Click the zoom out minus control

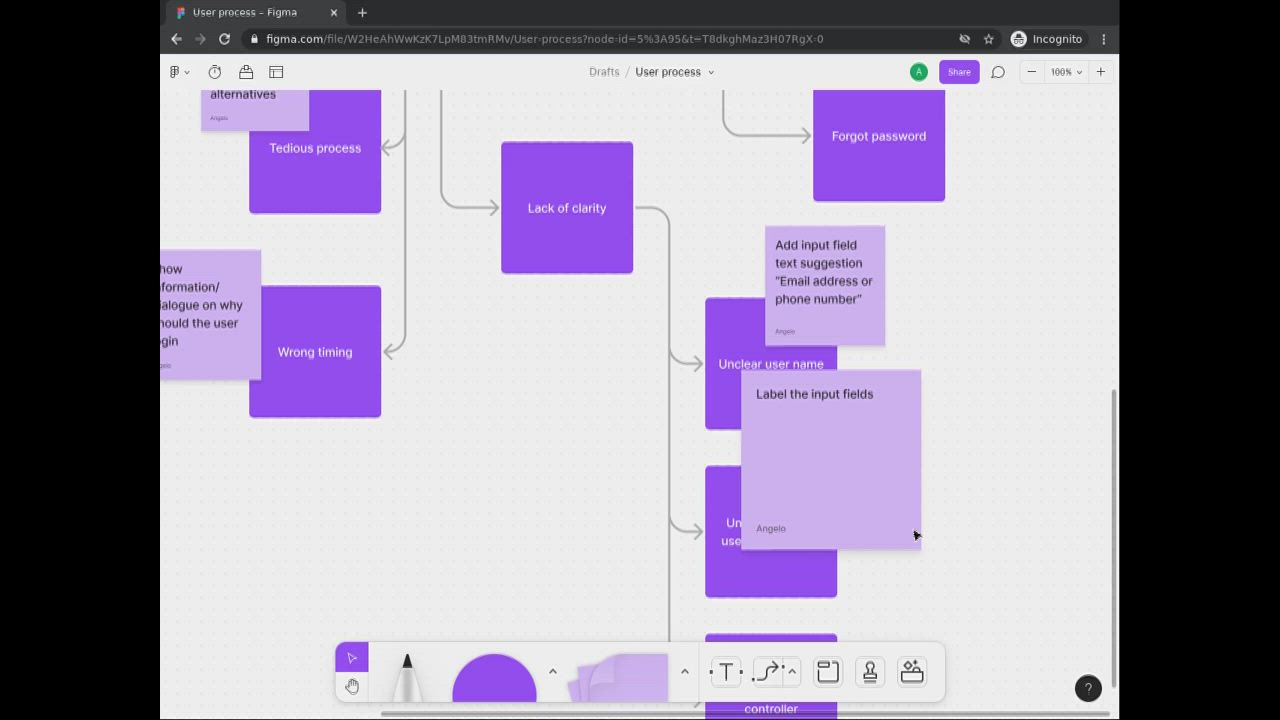pos(1031,72)
